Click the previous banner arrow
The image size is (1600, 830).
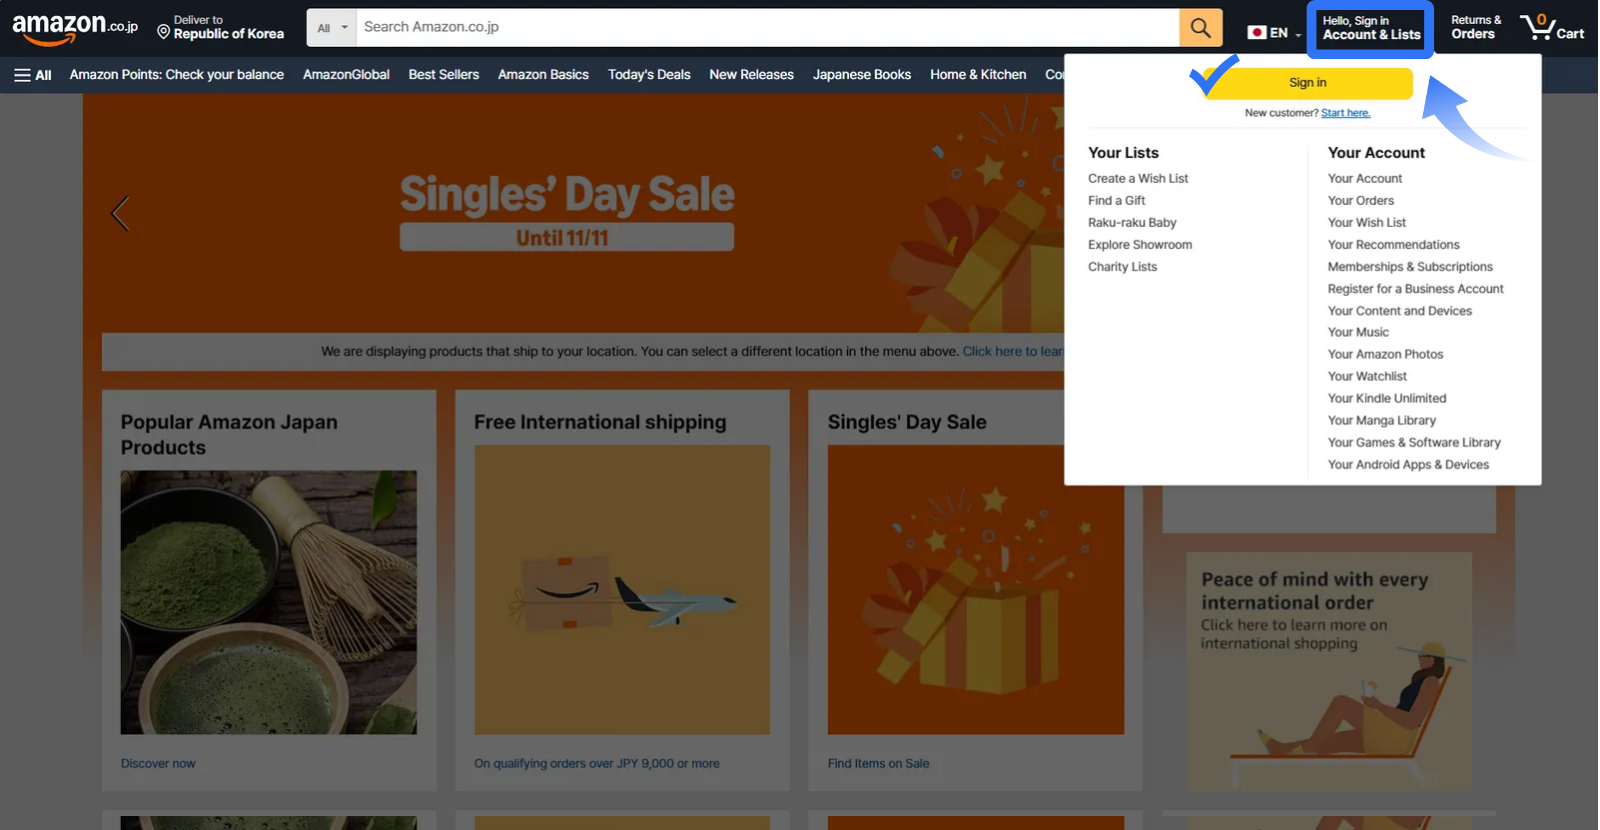pos(120,213)
